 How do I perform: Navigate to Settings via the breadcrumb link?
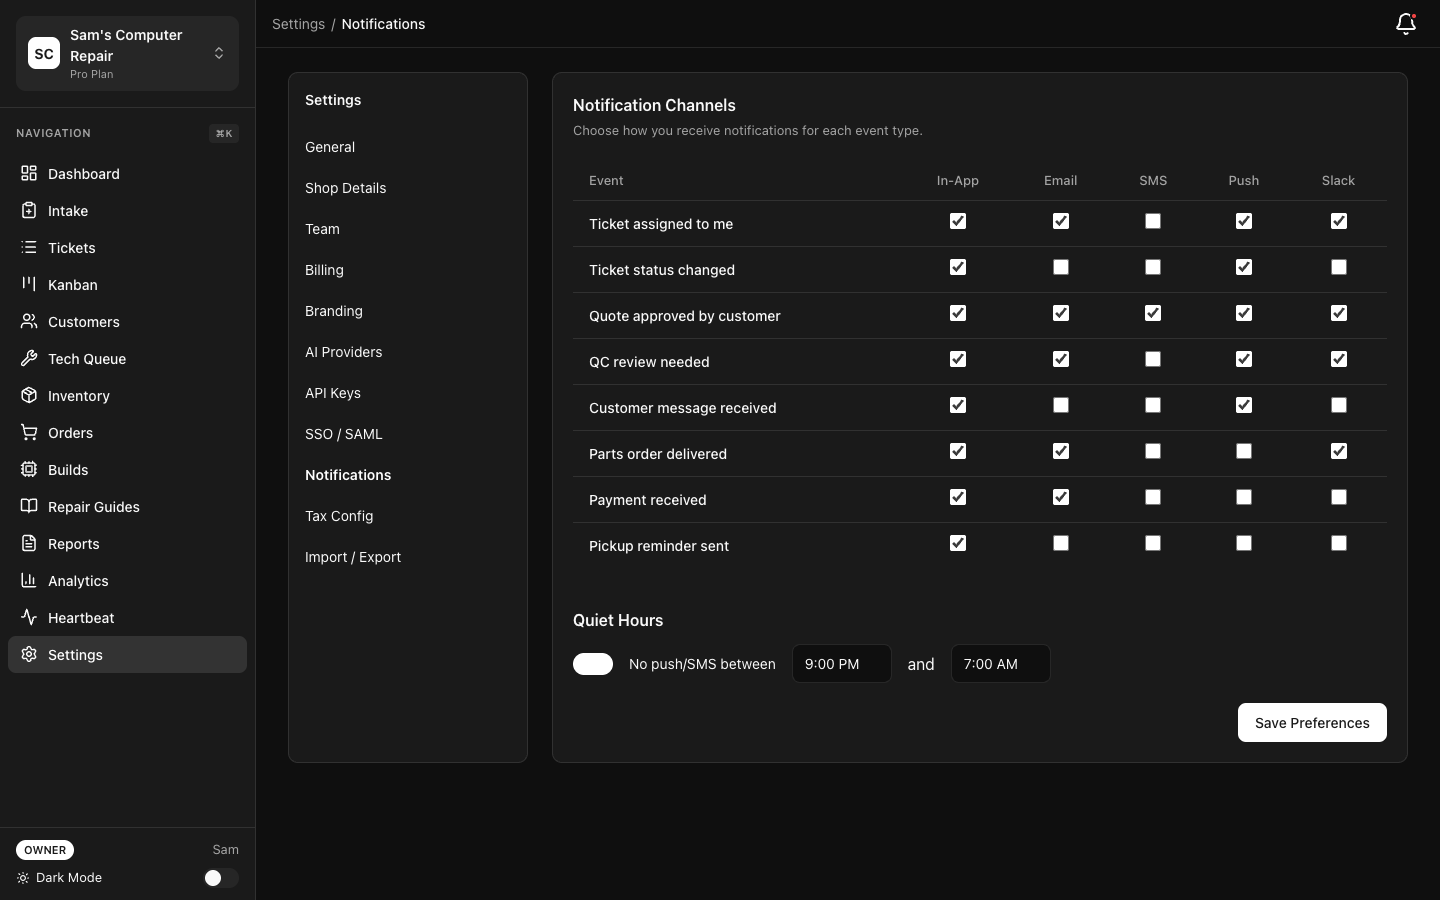pos(298,23)
